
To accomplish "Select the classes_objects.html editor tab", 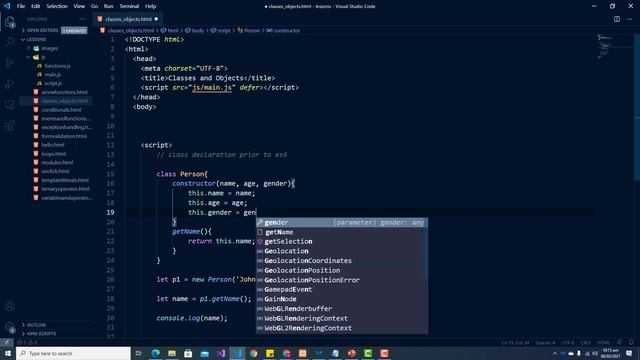I will [128, 19].
